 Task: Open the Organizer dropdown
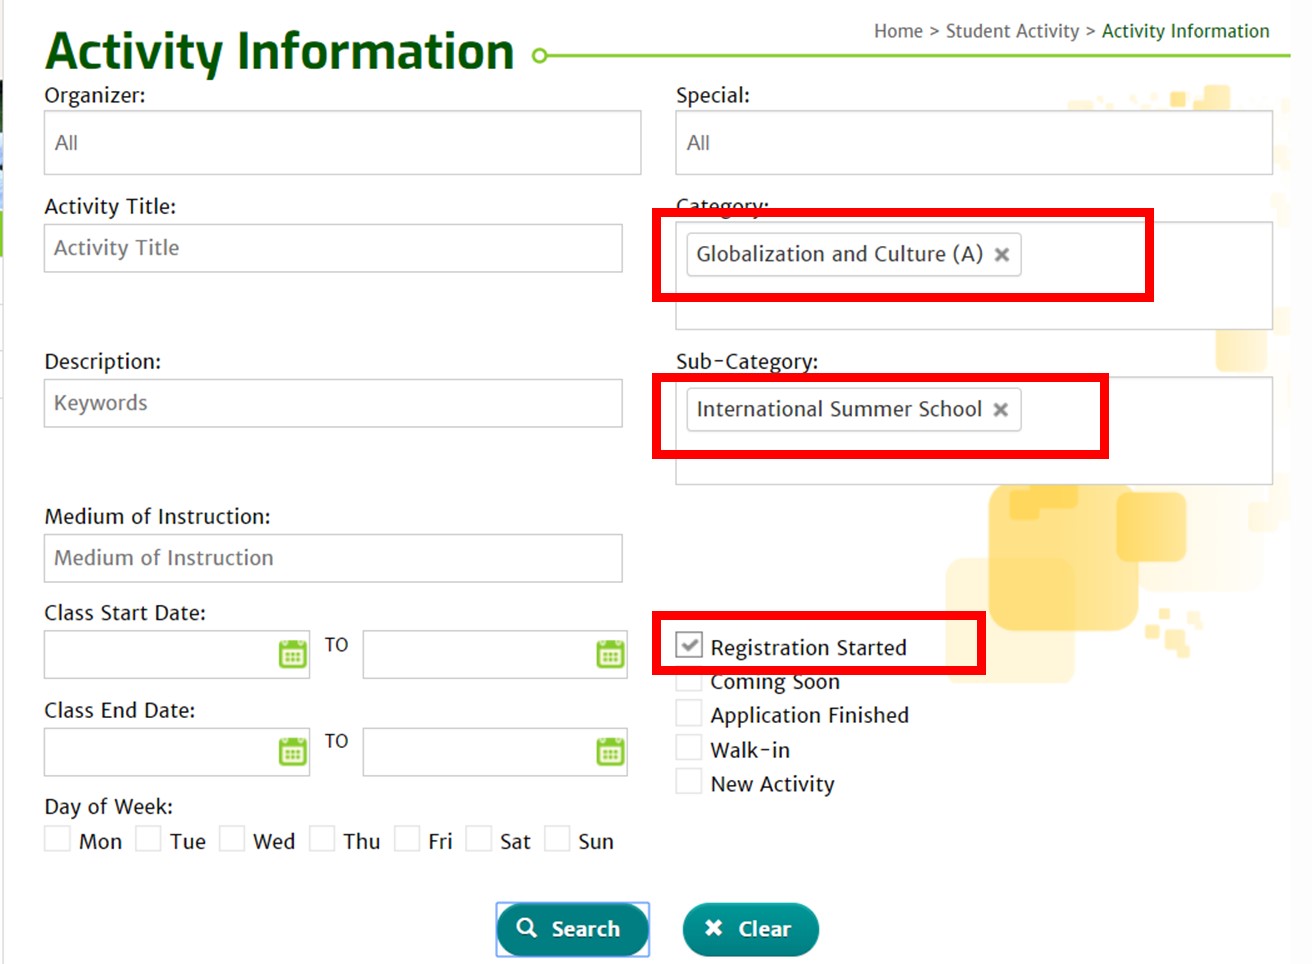coord(342,143)
